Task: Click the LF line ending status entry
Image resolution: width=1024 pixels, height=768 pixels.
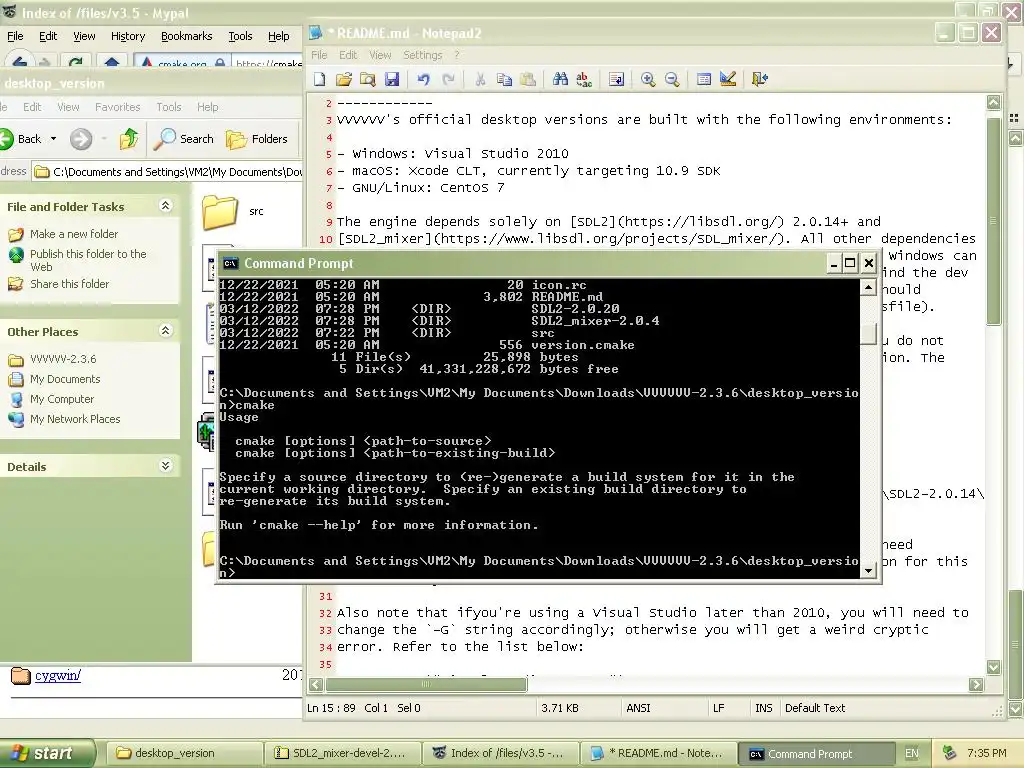Action: 718,708
